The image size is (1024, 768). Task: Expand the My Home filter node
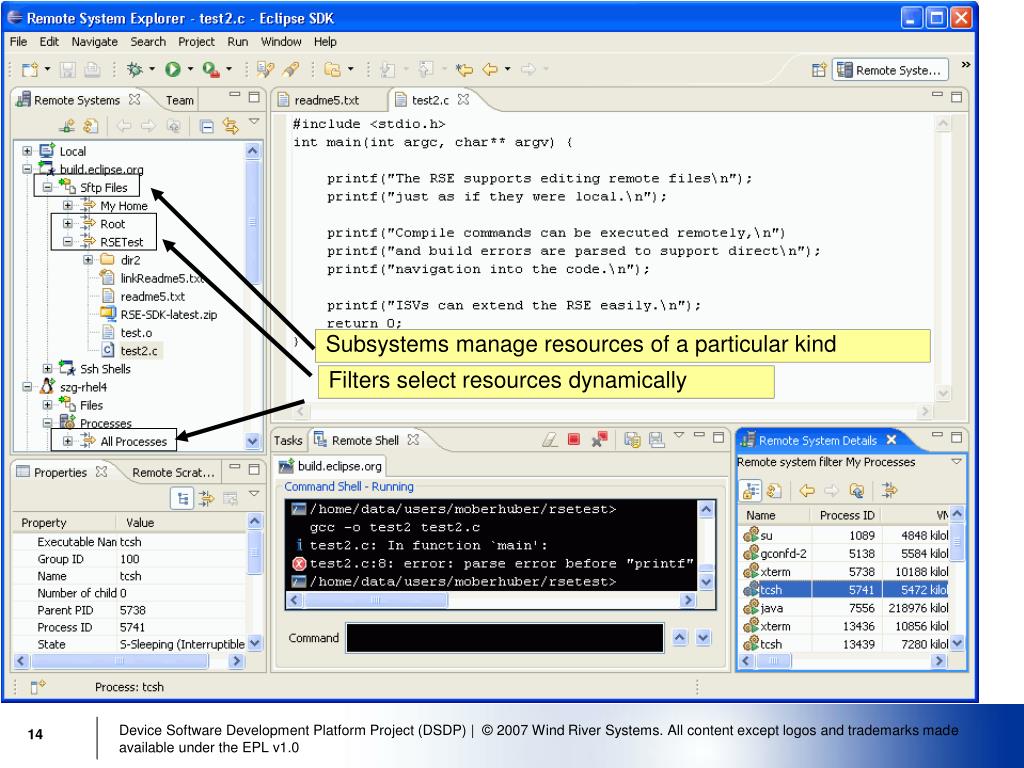pos(67,205)
